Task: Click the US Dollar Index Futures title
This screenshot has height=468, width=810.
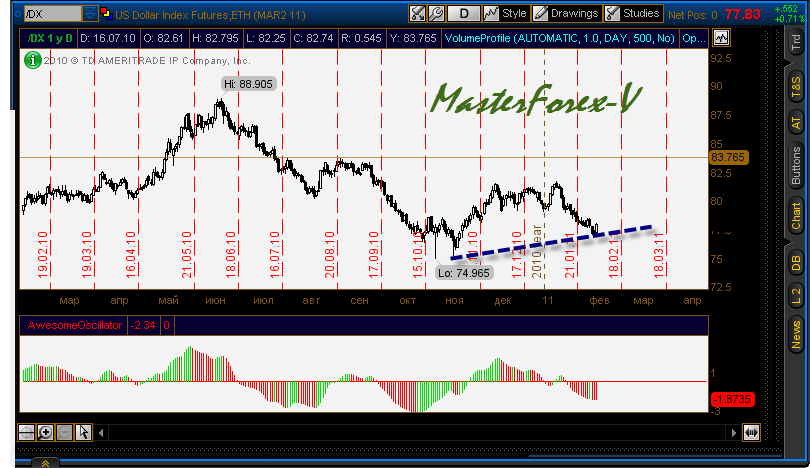Action: pyautogui.click(x=210, y=15)
